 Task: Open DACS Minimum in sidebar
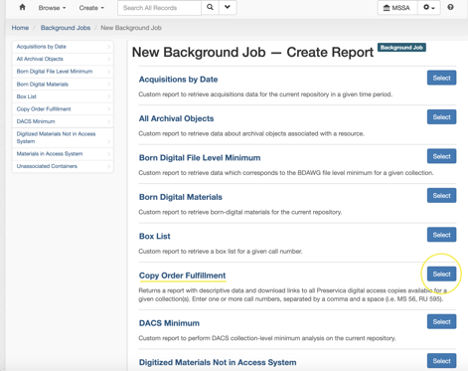63,121
